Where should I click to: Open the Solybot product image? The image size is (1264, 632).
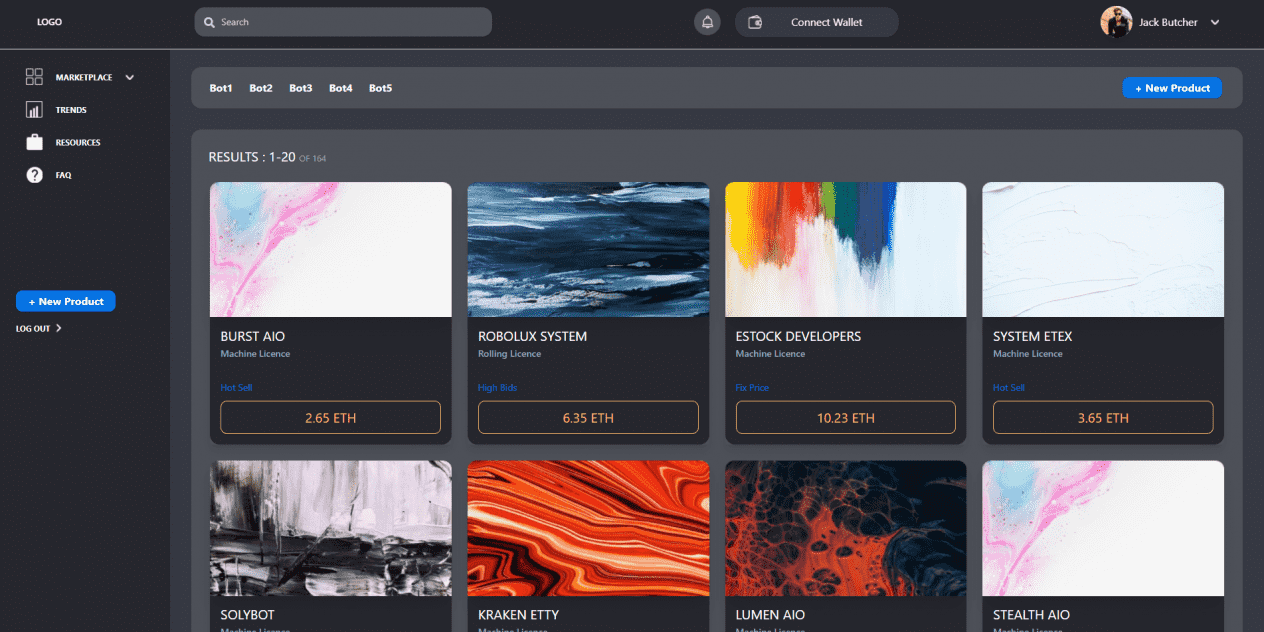pyautogui.click(x=331, y=528)
